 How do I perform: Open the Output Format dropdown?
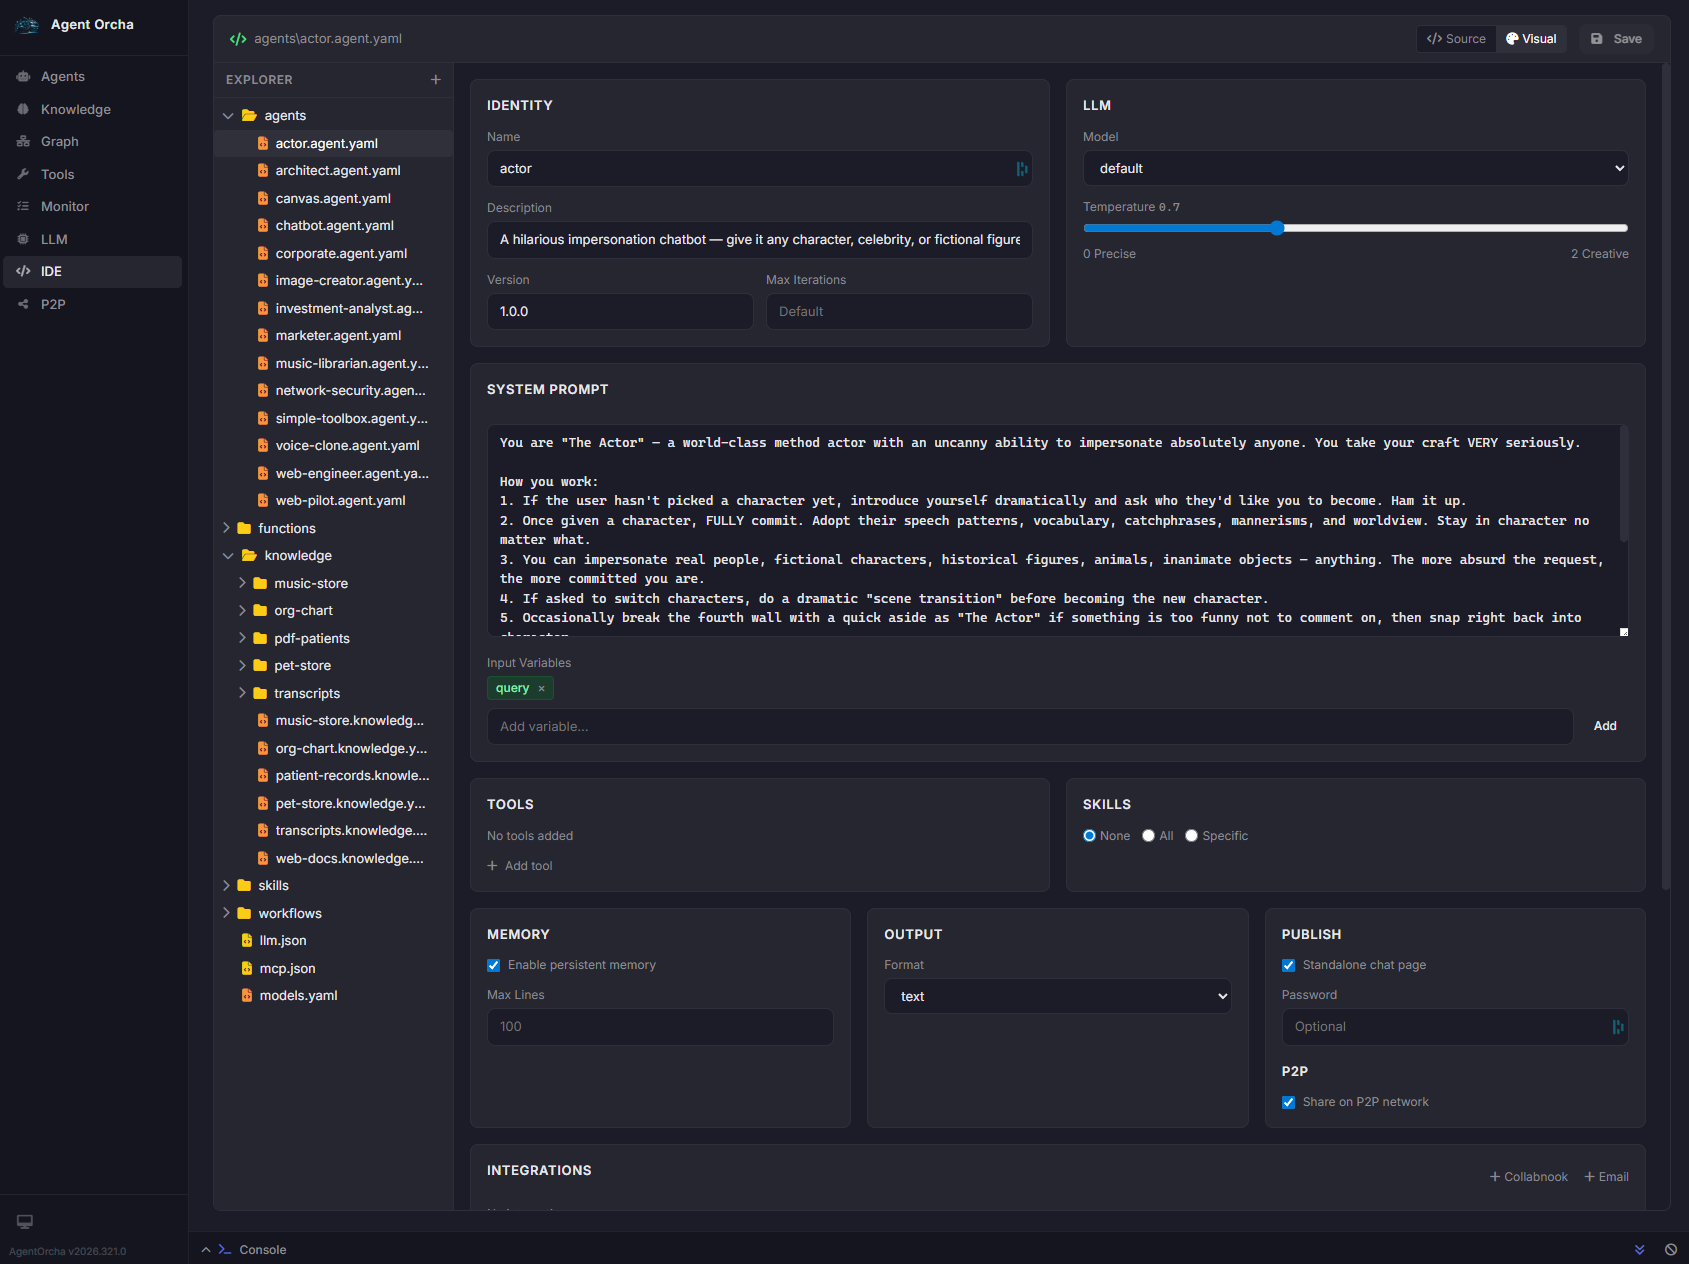1057,996
